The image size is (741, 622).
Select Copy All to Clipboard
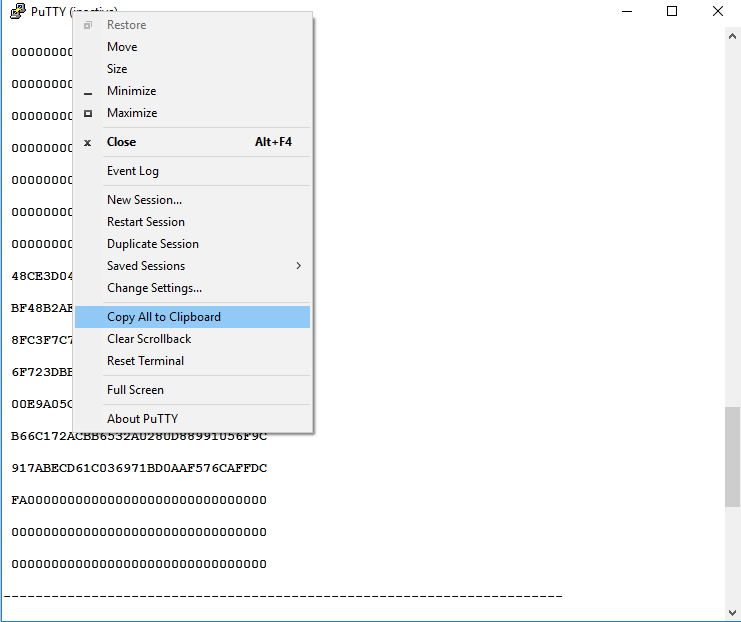coord(164,317)
